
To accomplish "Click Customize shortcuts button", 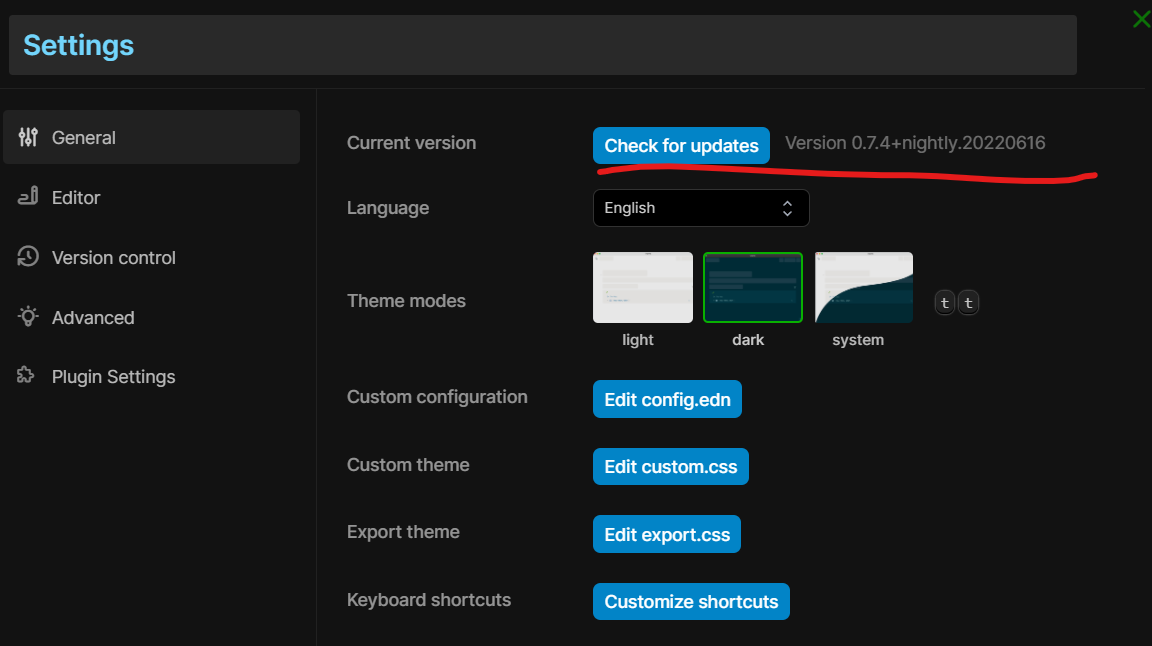I will (690, 601).
